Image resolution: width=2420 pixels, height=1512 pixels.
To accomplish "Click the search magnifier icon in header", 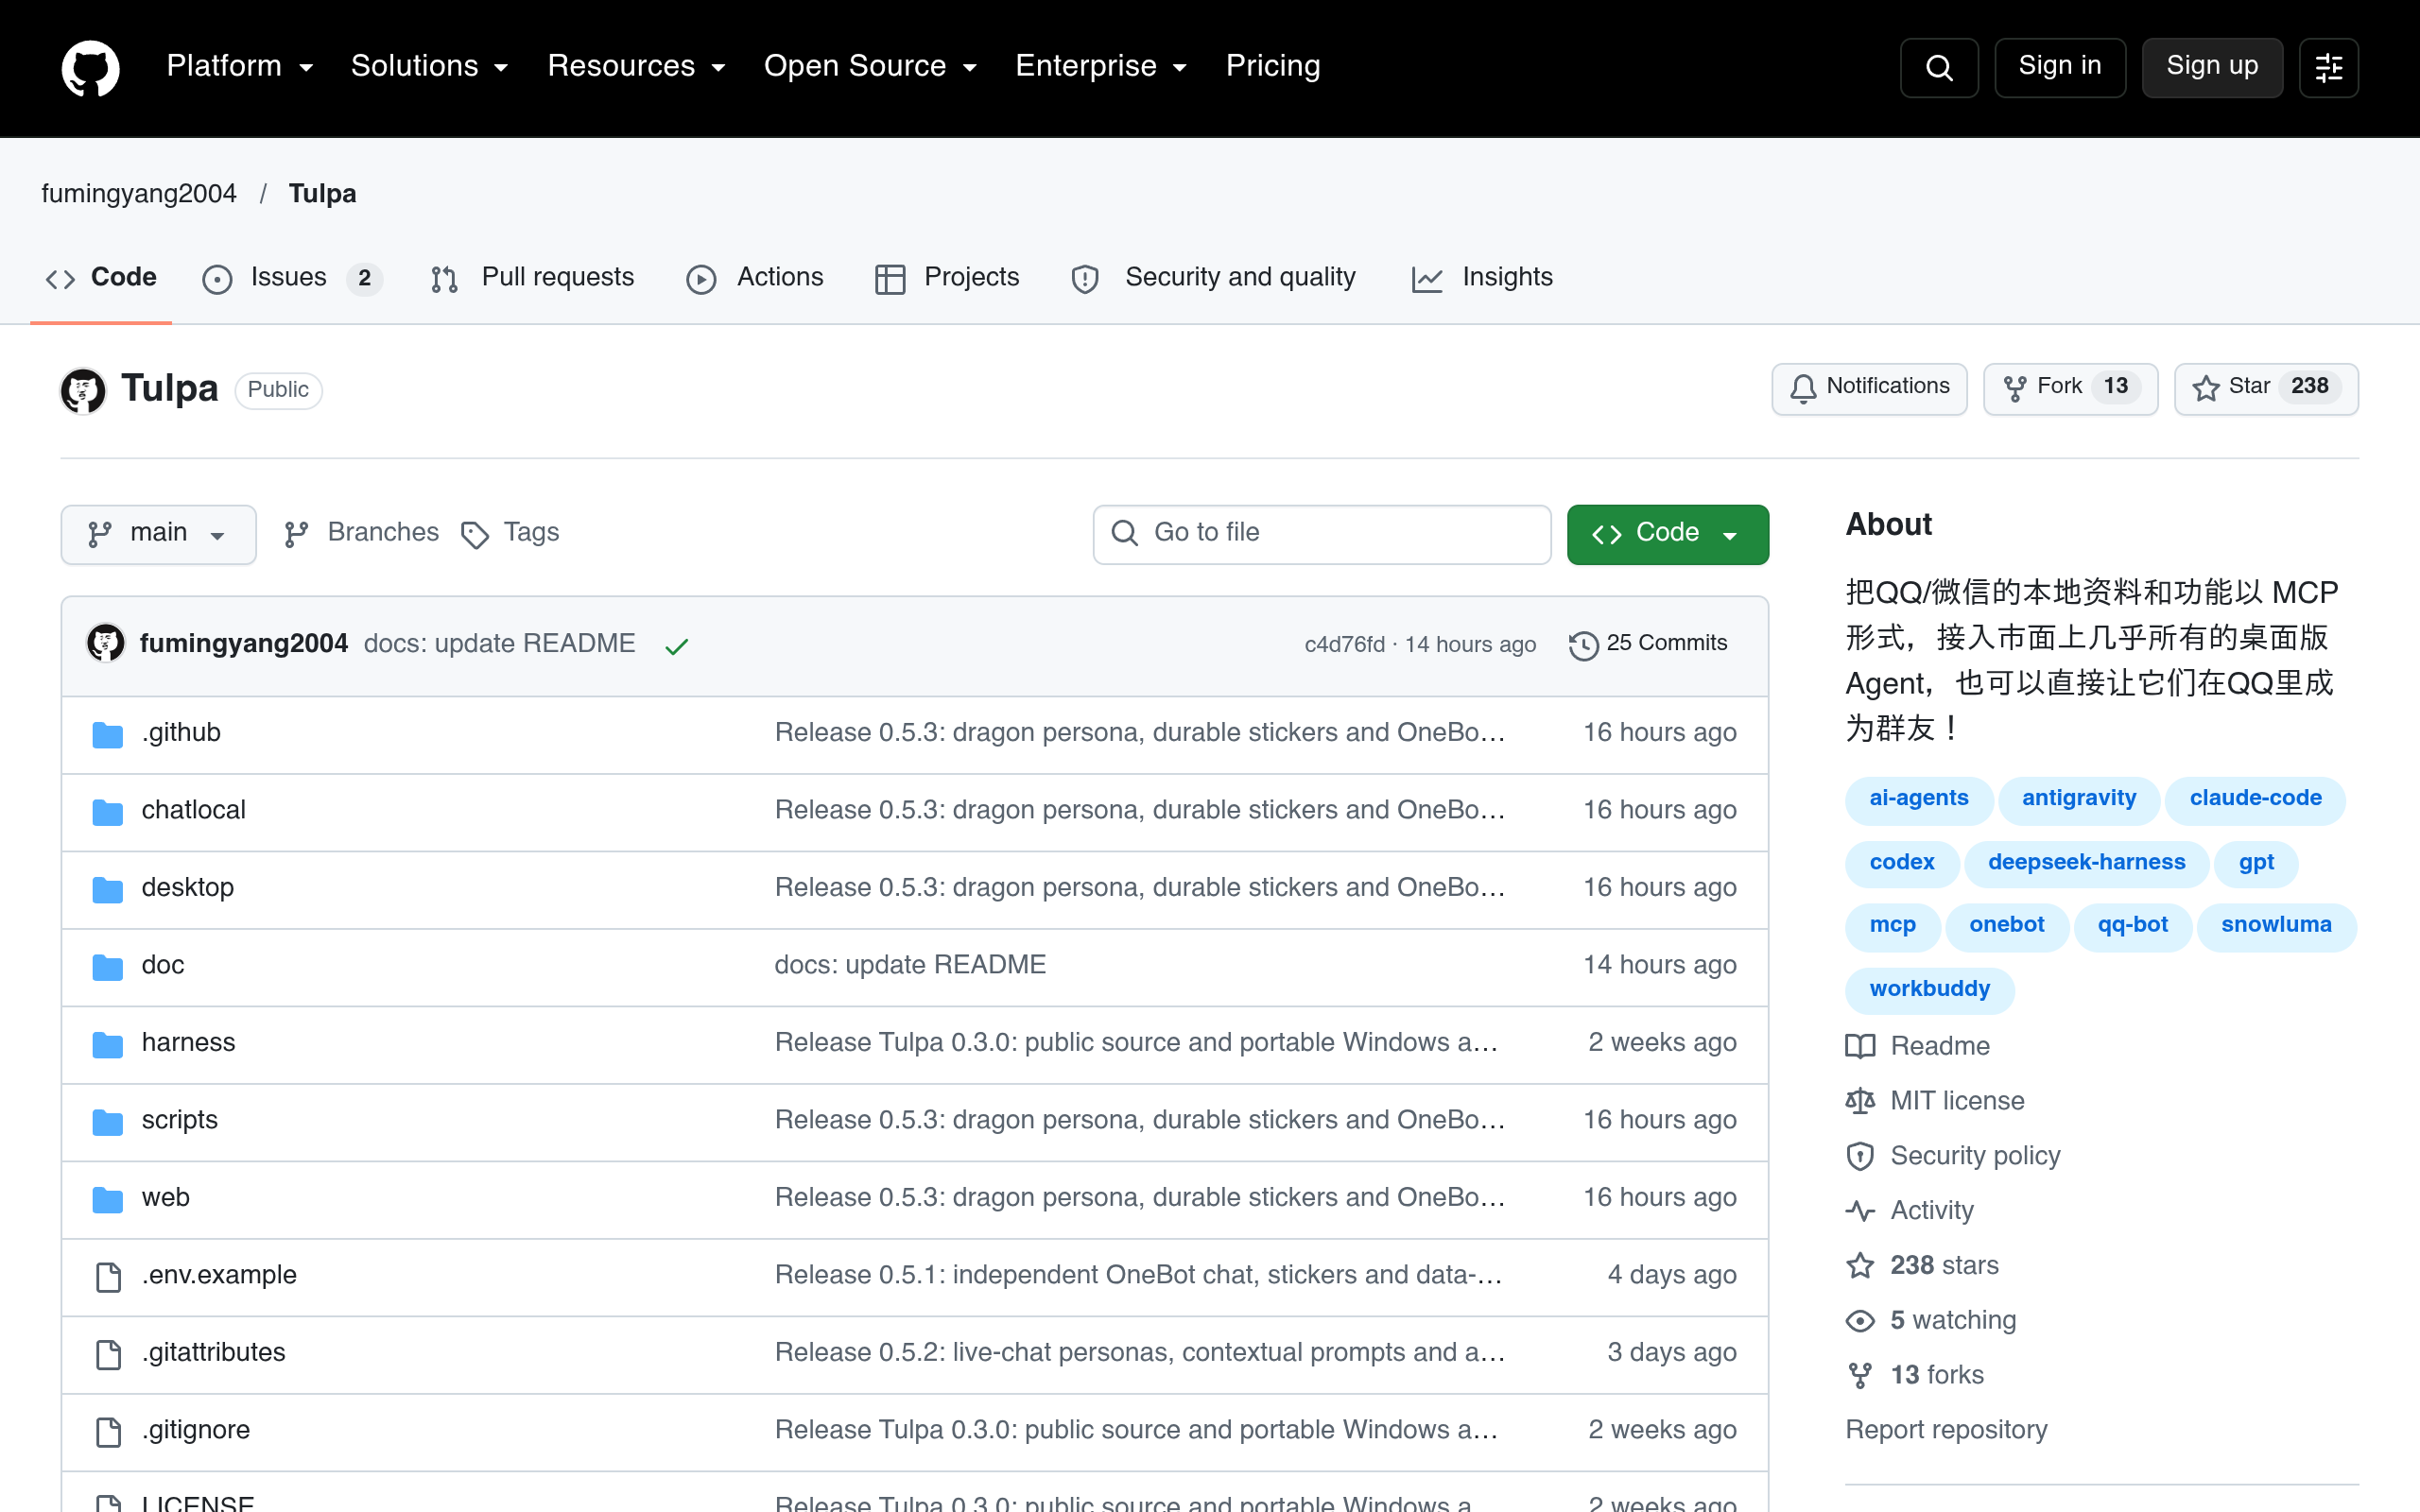I will (1938, 68).
